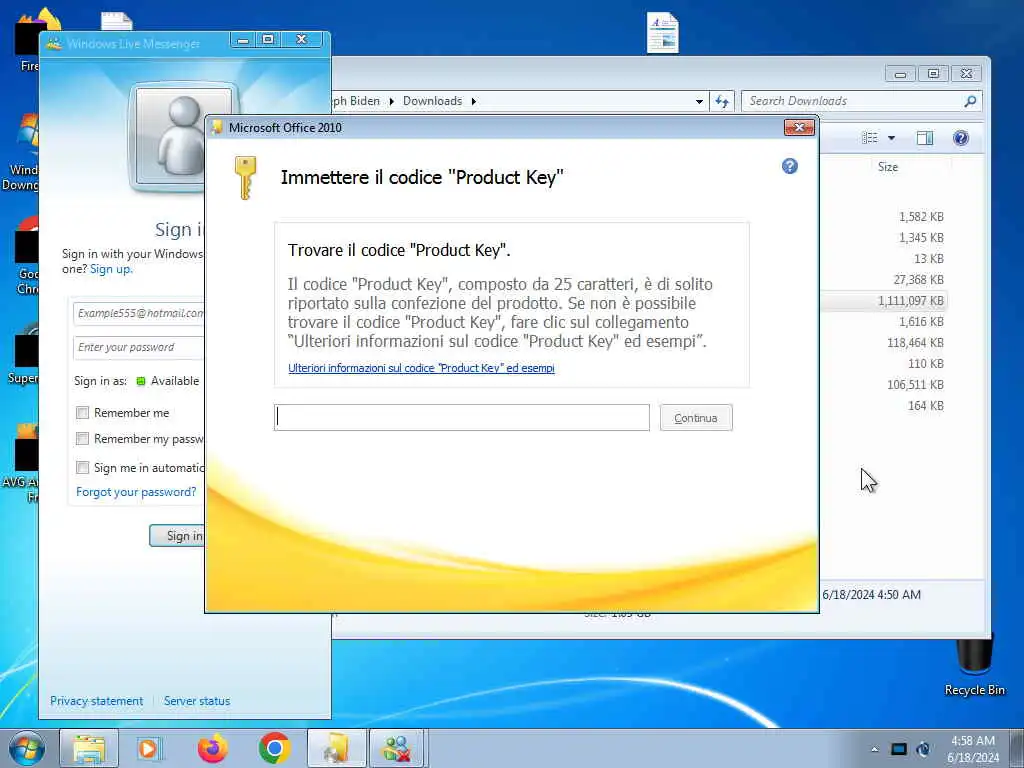Refresh the Downloads folder view
The width and height of the screenshot is (1024, 768).
pos(722,101)
